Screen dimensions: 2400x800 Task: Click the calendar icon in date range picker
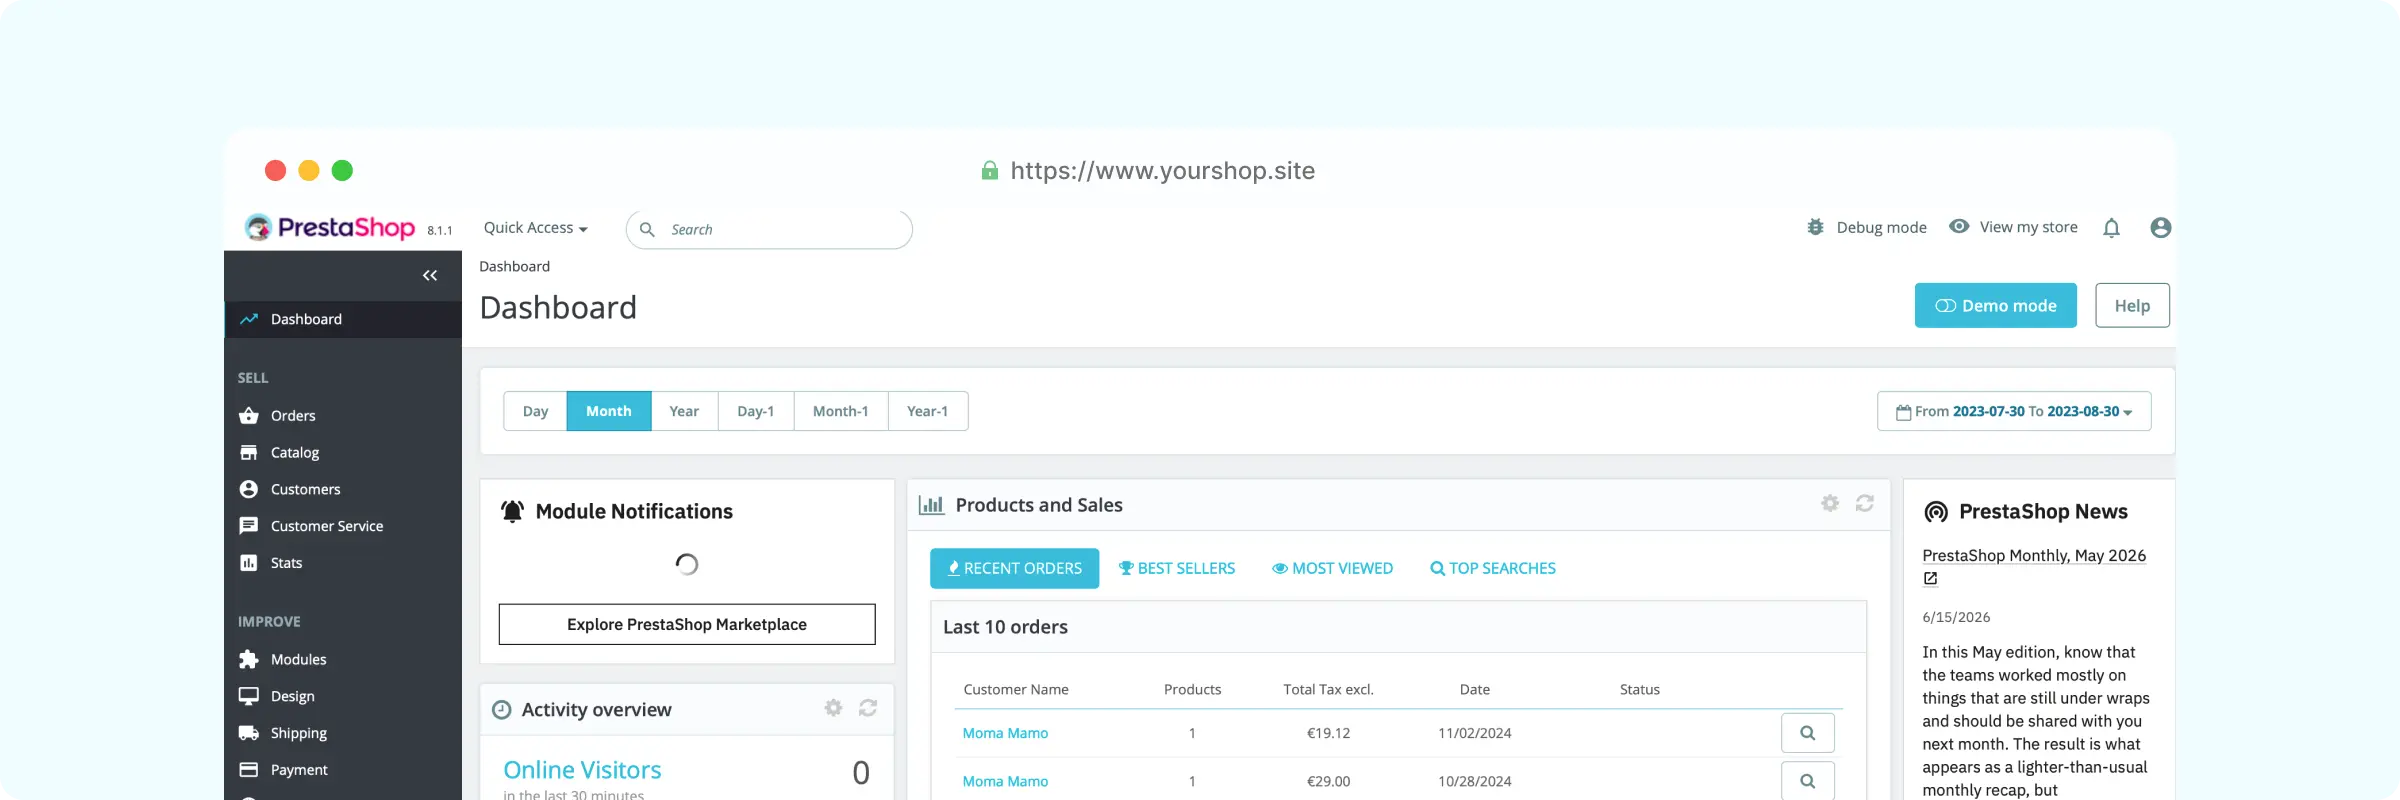(x=1903, y=412)
